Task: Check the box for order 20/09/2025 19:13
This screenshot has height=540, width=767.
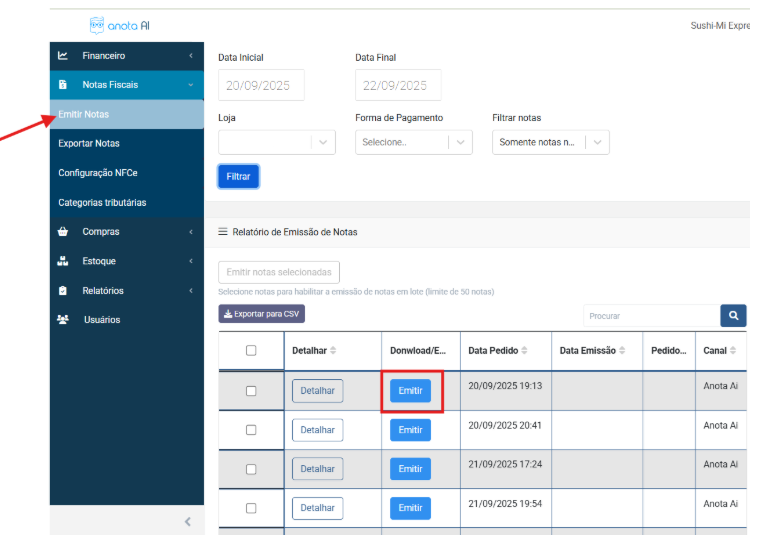Action: click(x=251, y=391)
